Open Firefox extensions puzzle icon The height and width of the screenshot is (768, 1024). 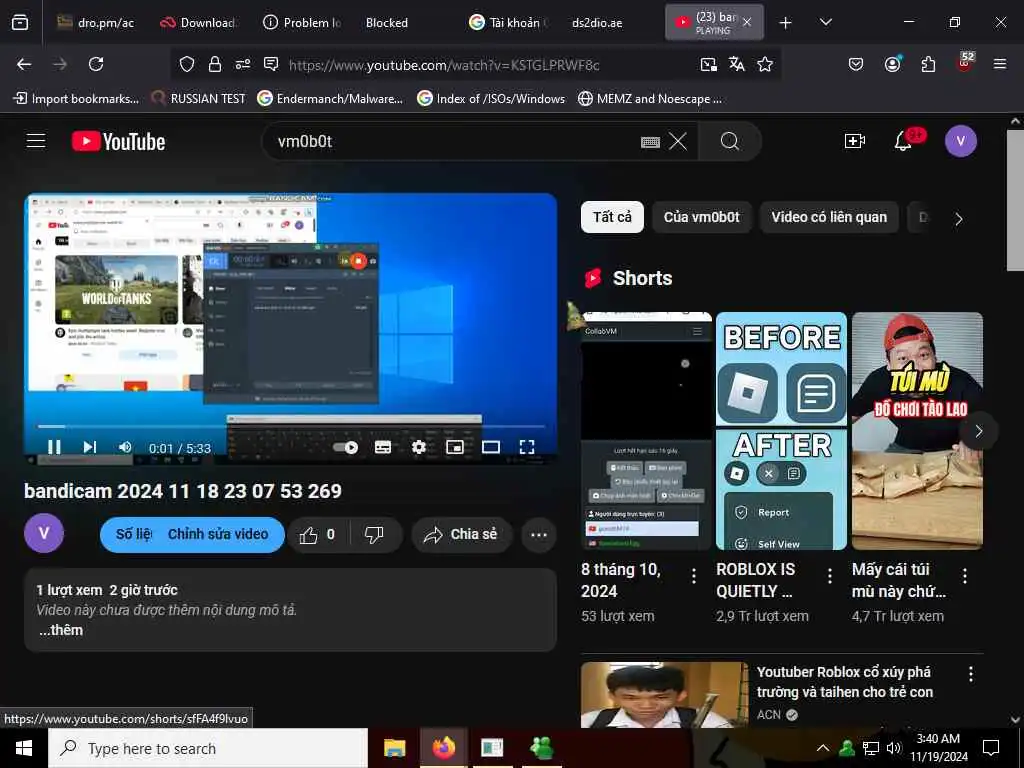coord(928,64)
